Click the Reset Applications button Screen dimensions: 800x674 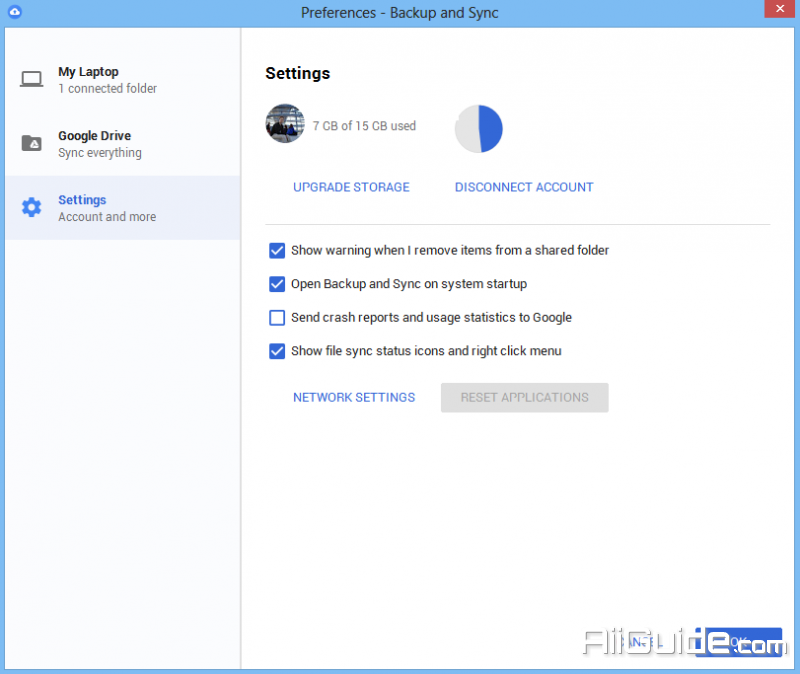click(524, 397)
